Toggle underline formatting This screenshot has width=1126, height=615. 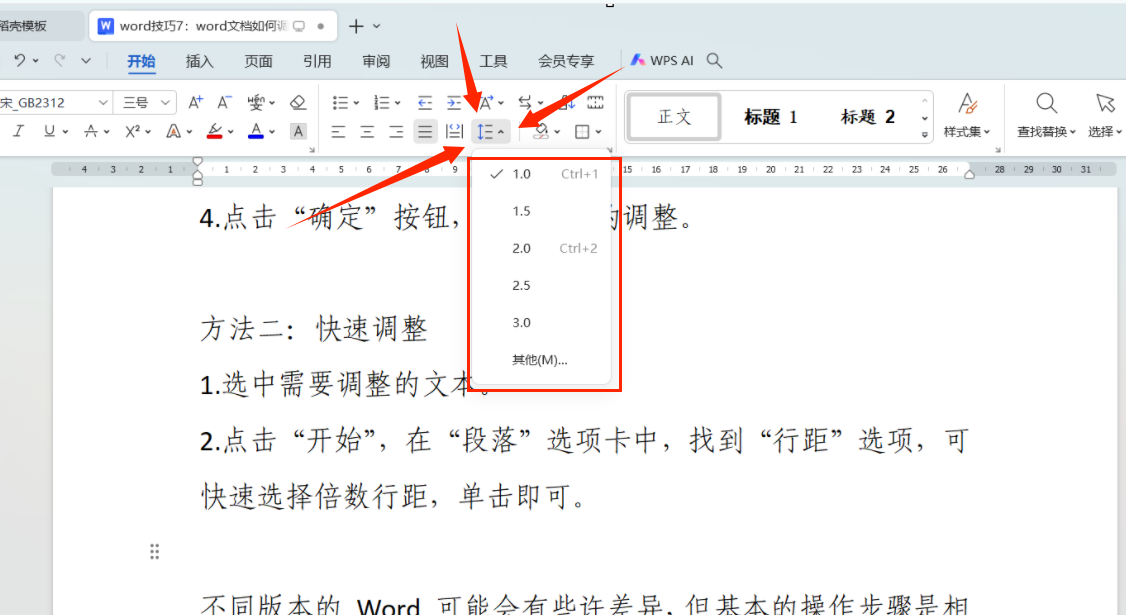pyautogui.click(x=49, y=131)
